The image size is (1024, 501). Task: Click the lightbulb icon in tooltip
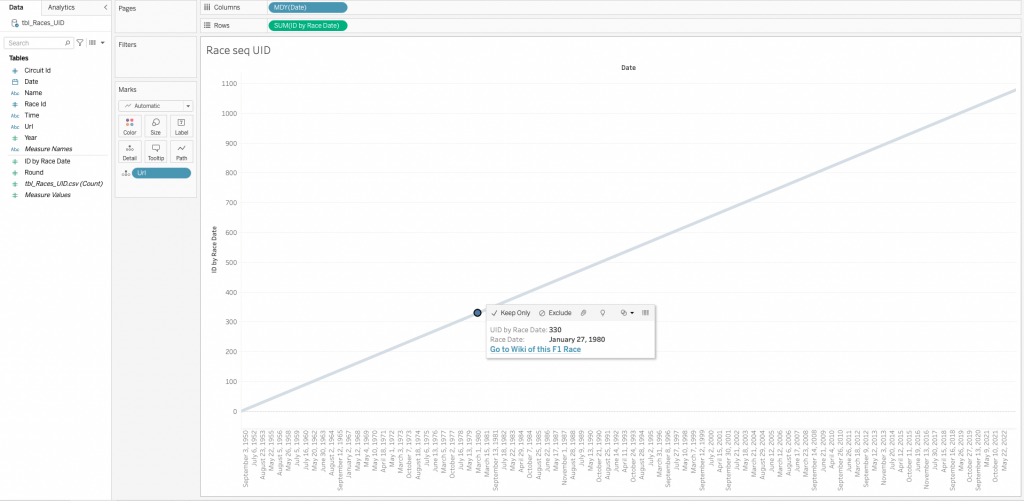tap(602, 313)
